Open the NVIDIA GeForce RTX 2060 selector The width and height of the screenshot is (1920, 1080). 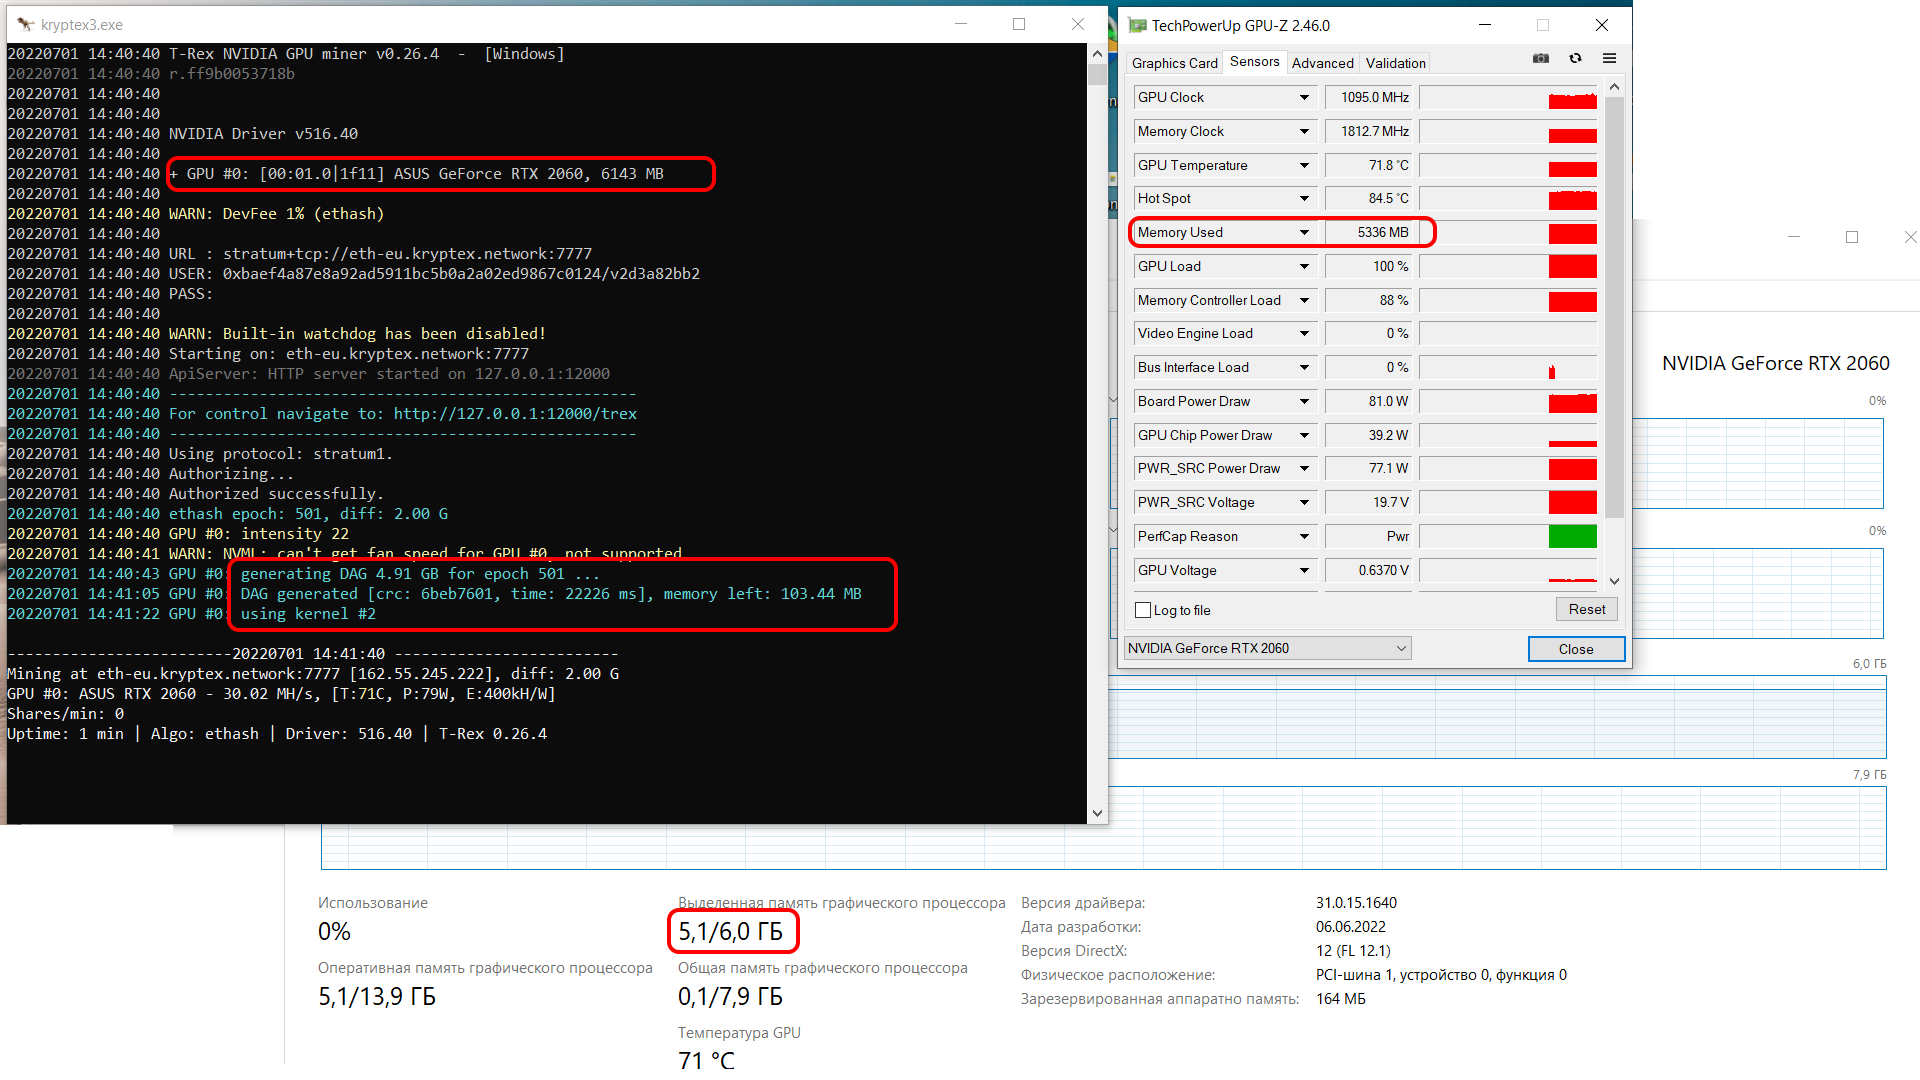[x=1267, y=648]
